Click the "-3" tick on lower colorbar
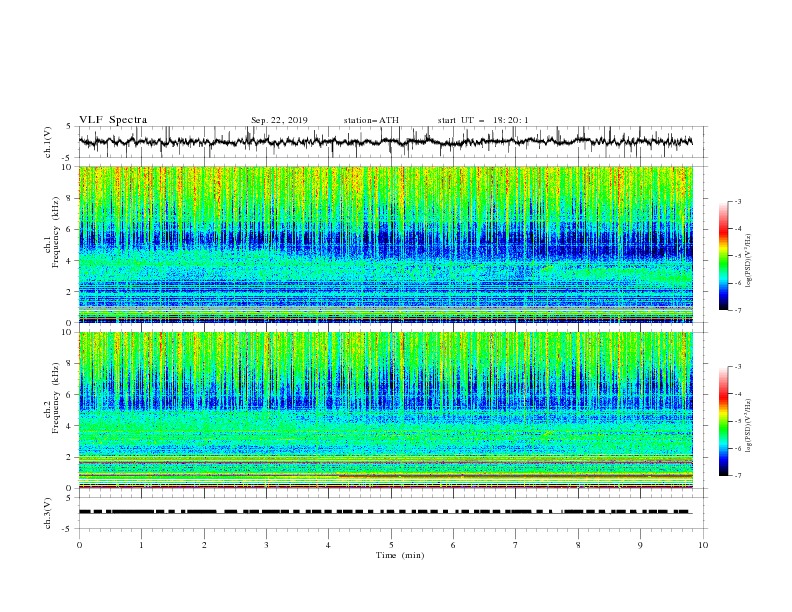Screen dimensions: 792x612 pyautogui.click(x=738, y=367)
